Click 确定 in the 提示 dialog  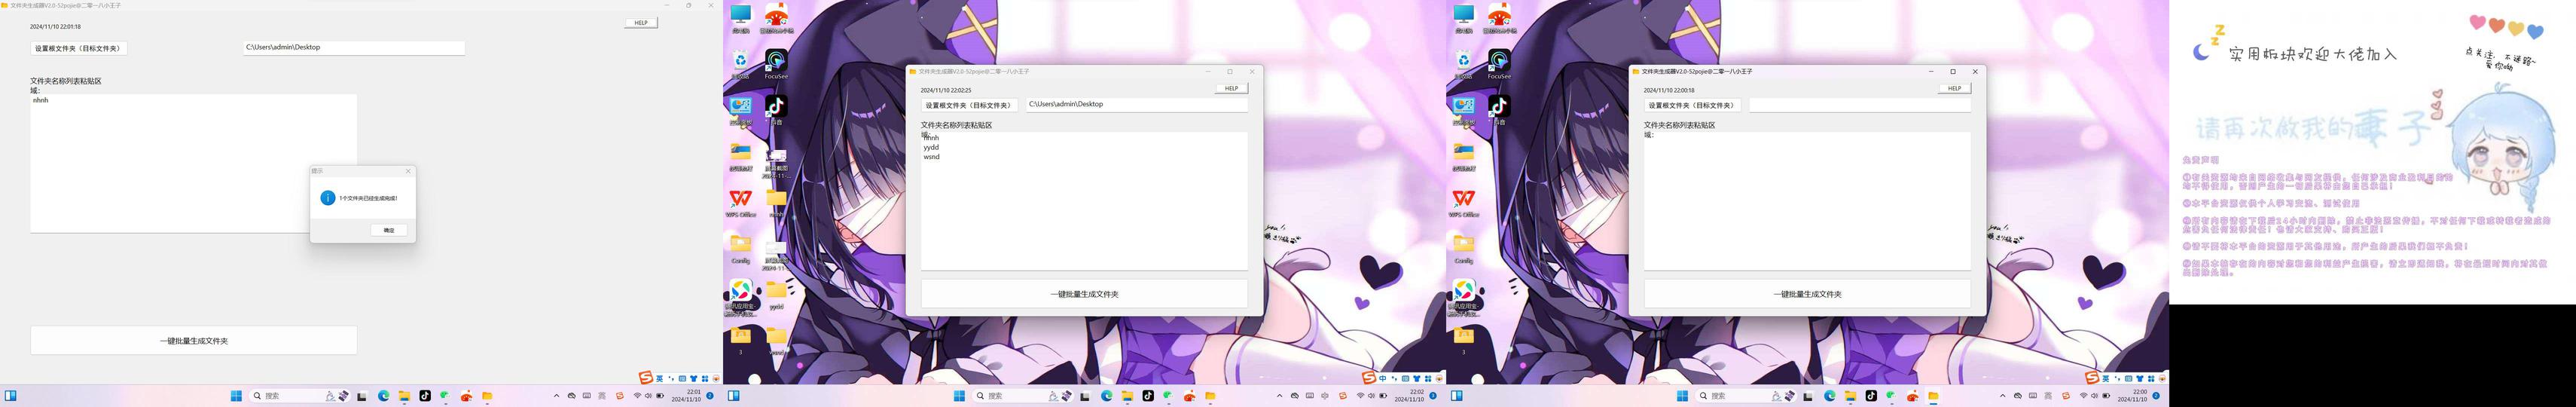[388, 230]
